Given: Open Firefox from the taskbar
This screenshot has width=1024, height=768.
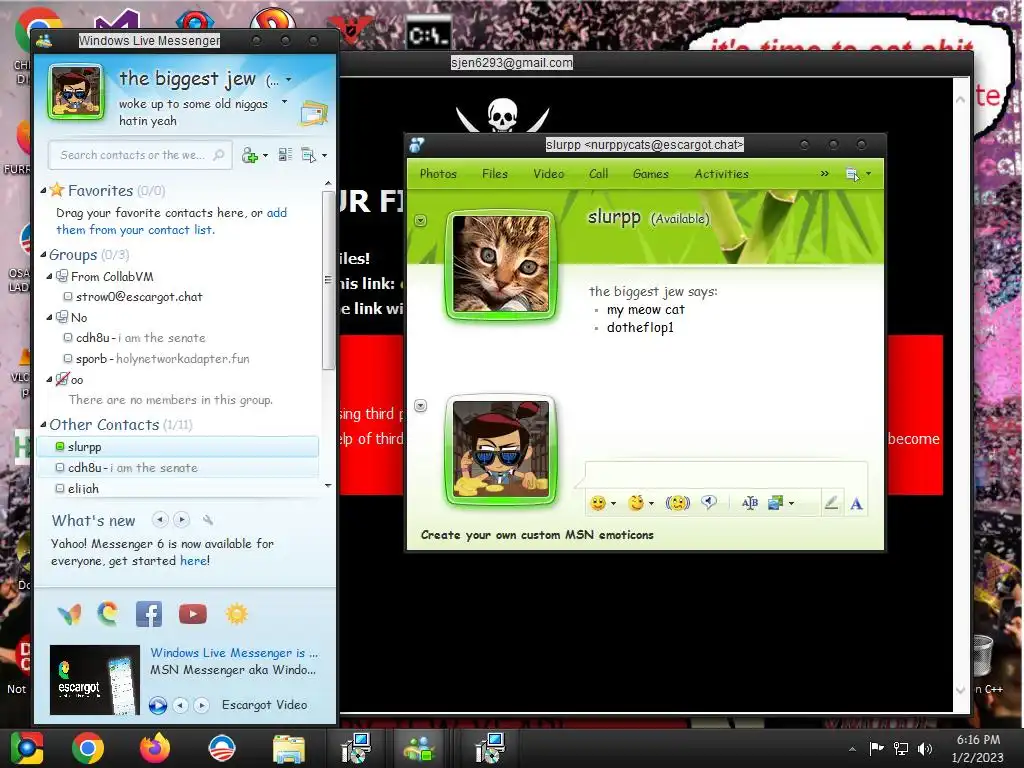Looking at the screenshot, I should click(155, 748).
